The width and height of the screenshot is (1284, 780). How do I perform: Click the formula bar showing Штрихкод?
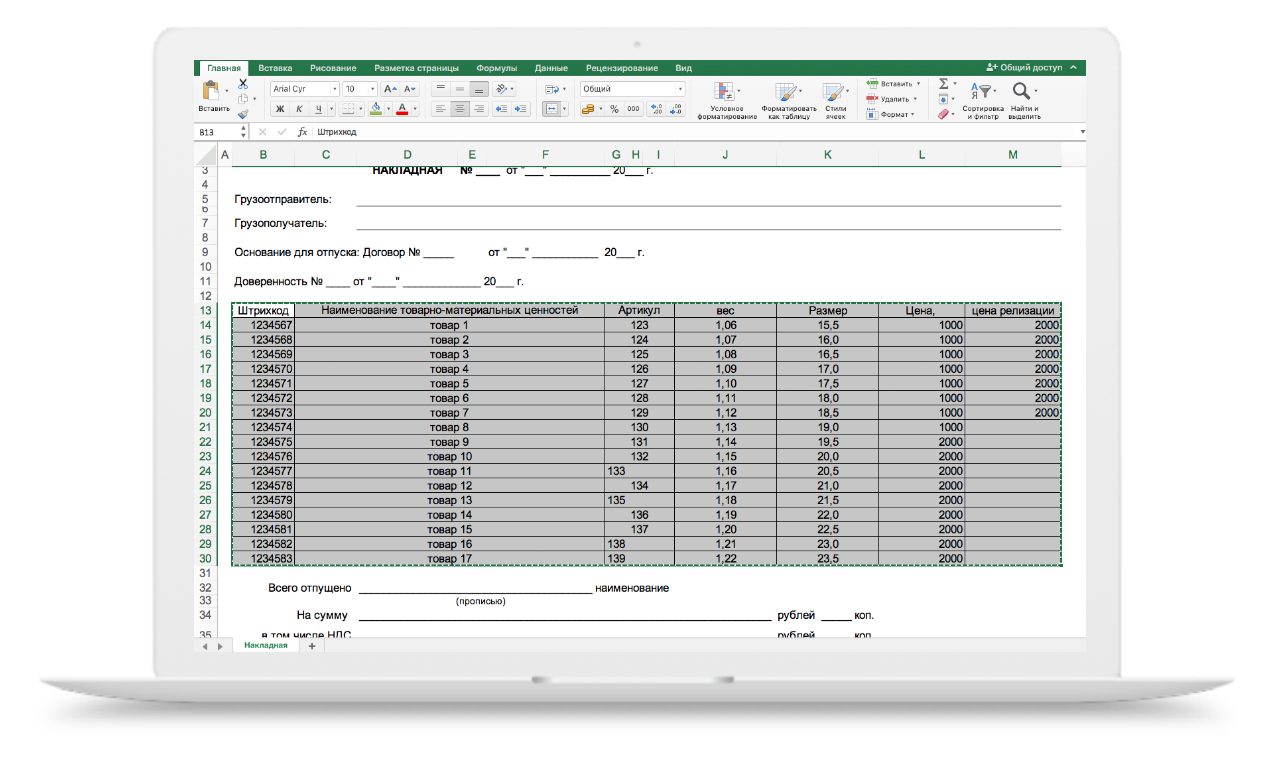[695, 132]
